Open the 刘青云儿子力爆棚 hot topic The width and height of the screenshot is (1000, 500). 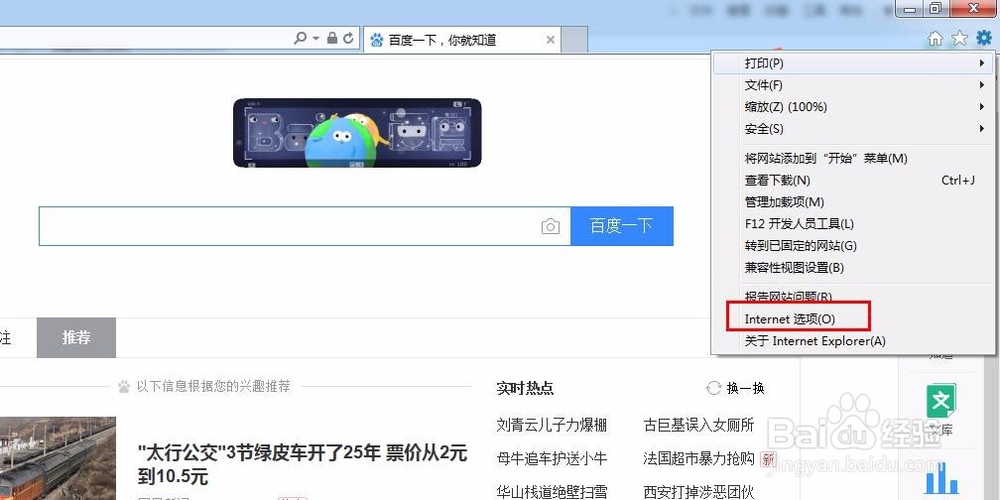(552, 425)
